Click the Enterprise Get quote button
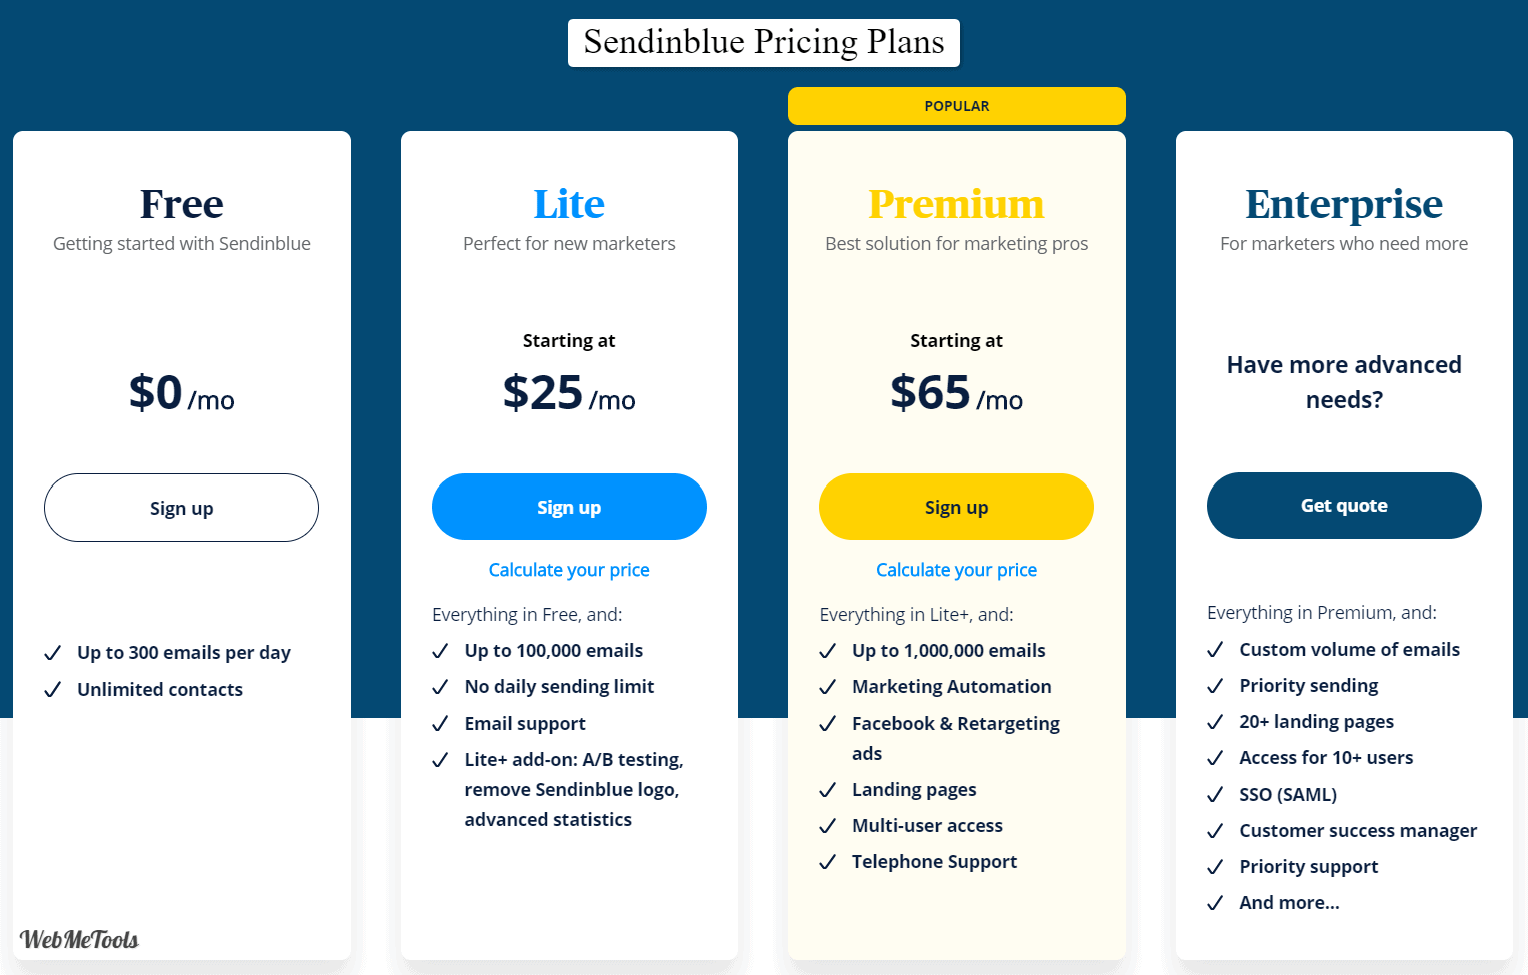1528x975 pixels. 1344,506
